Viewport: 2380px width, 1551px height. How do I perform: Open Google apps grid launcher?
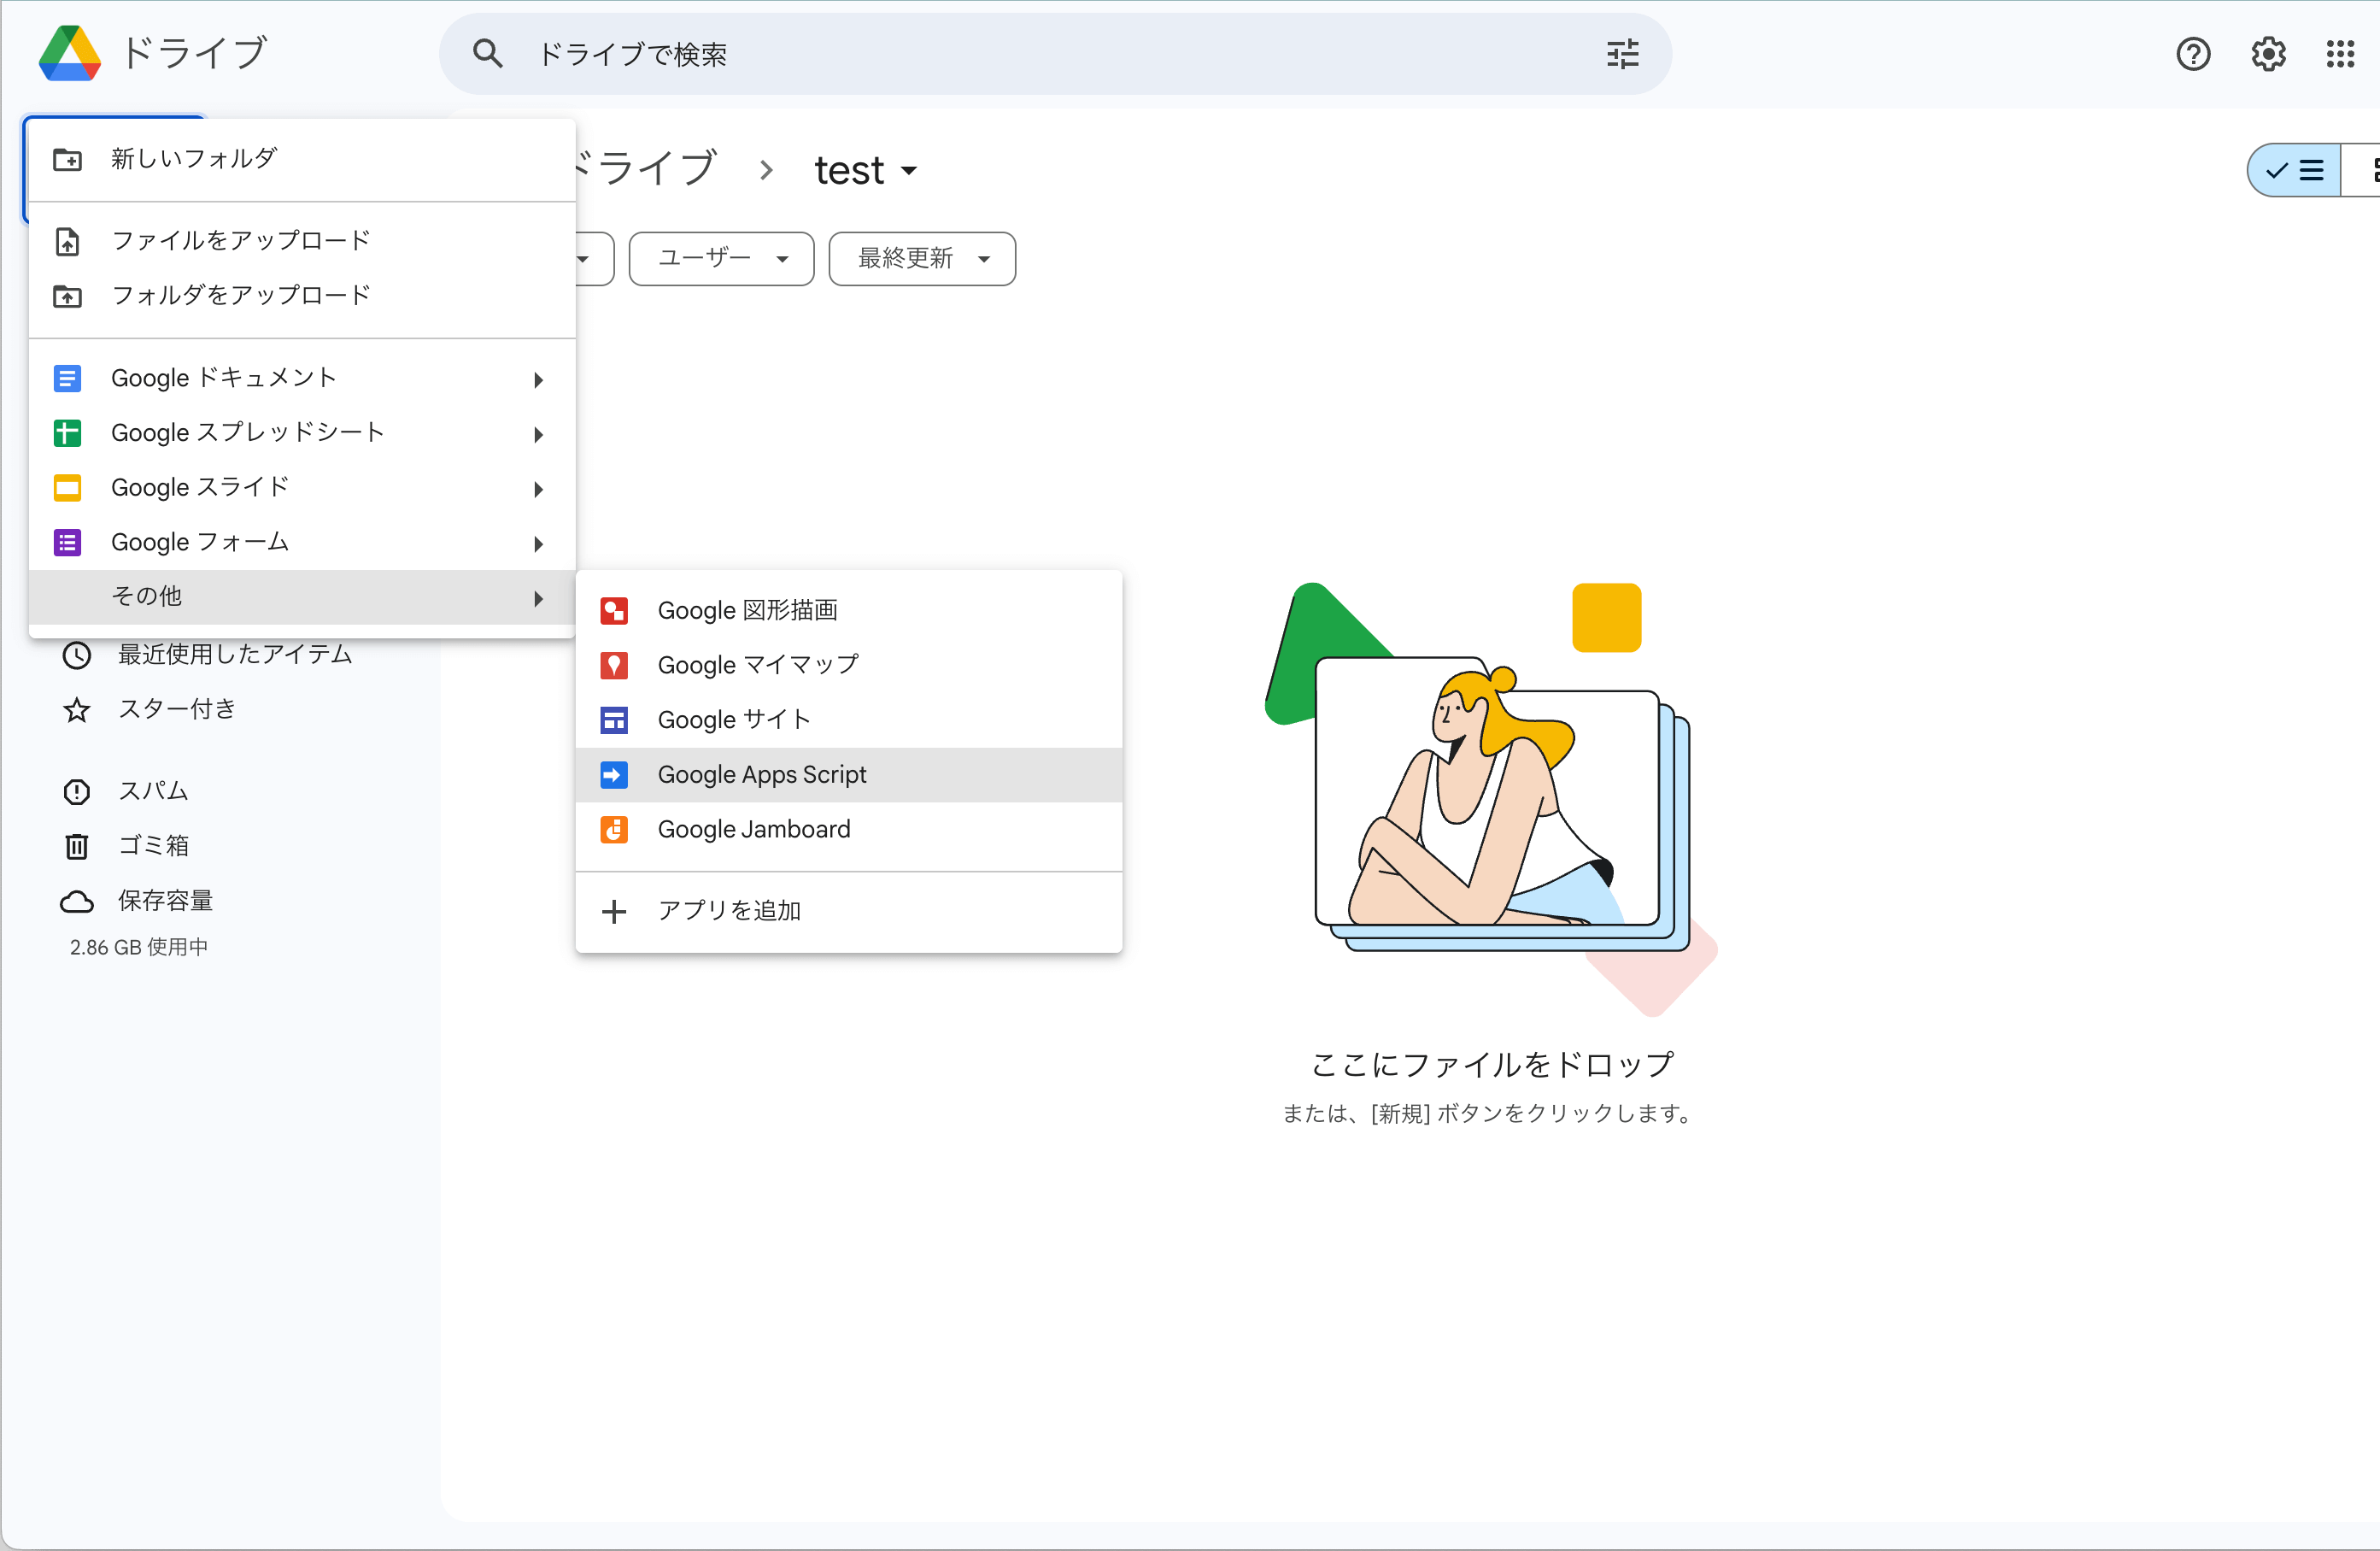pos(2340,54)
